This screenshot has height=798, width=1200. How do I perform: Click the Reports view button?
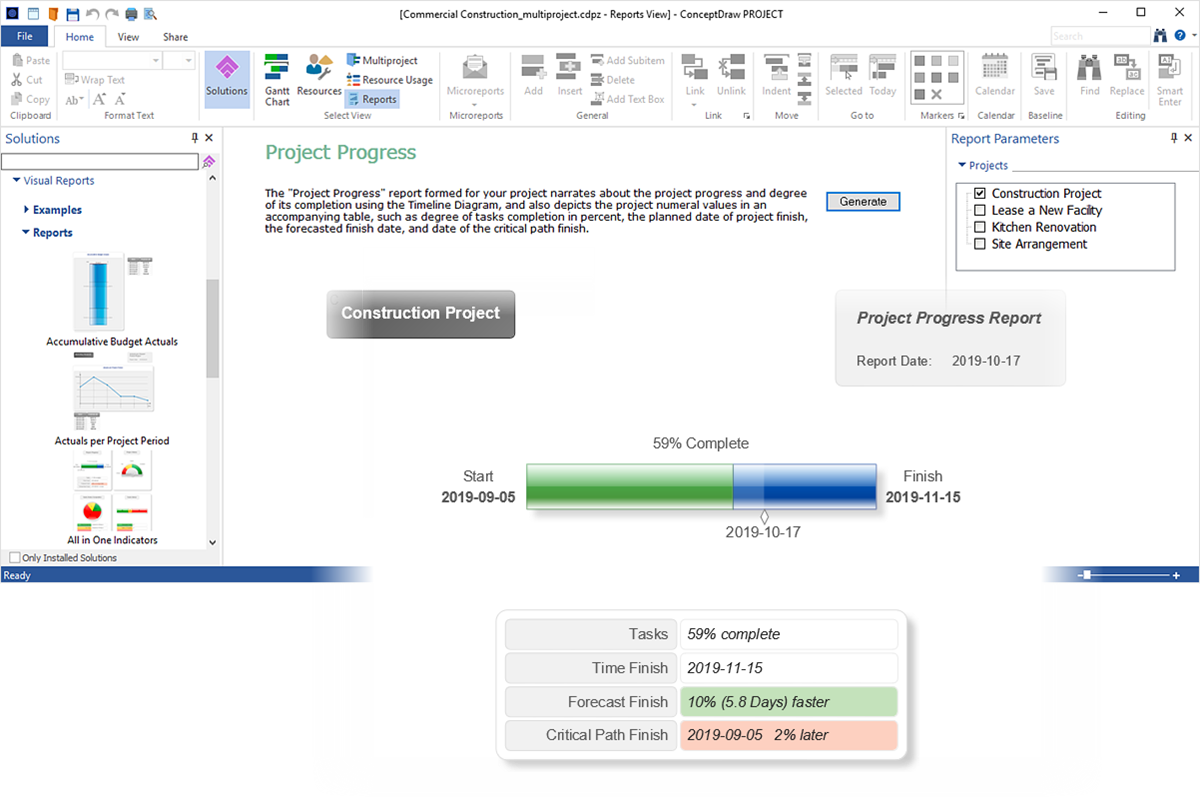click(372, 99)
